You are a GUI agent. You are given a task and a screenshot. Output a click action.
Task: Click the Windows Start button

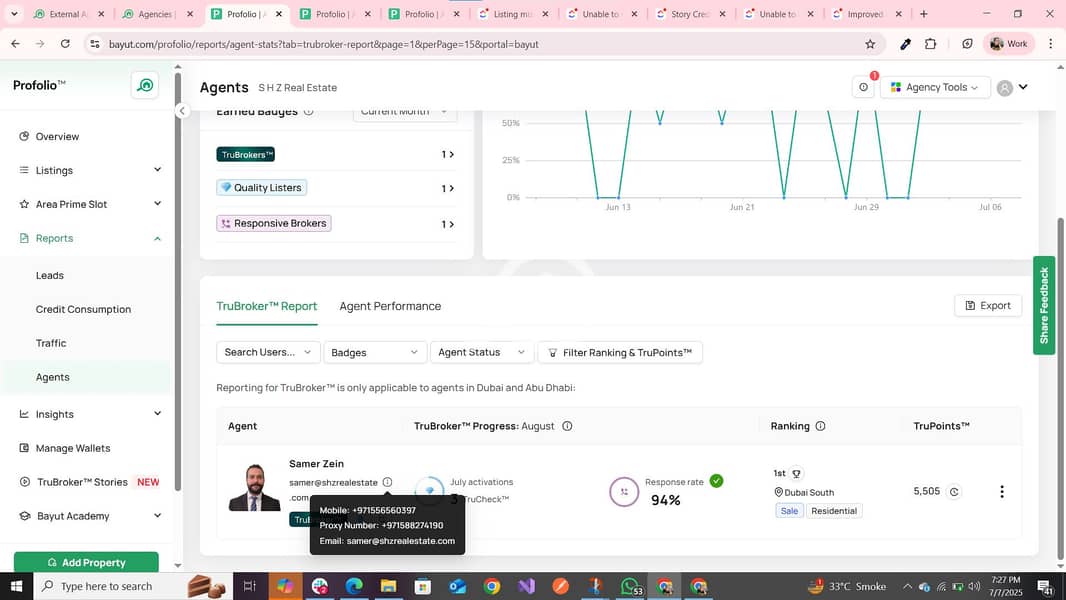(16, 586)
